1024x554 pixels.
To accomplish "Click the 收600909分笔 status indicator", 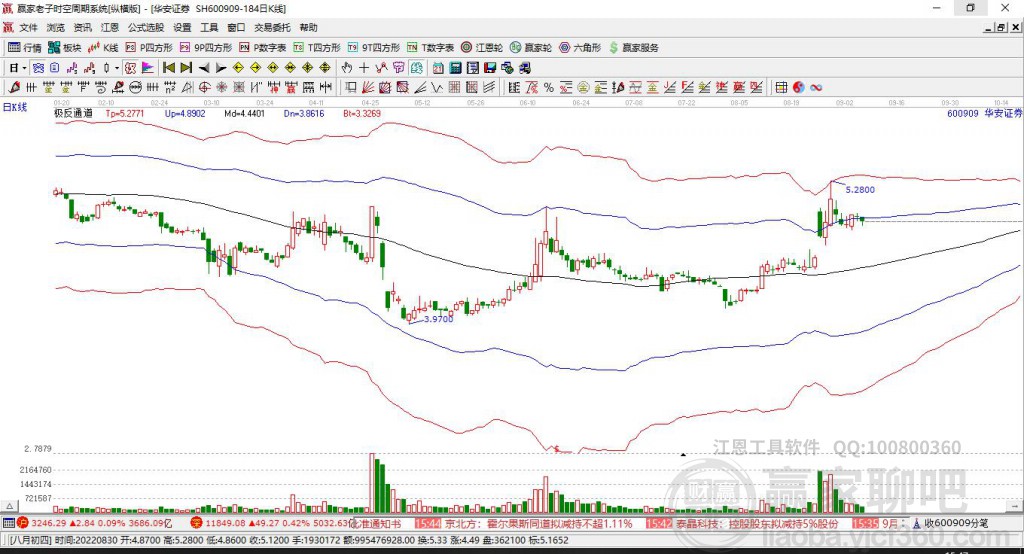I will click(950, 523).
